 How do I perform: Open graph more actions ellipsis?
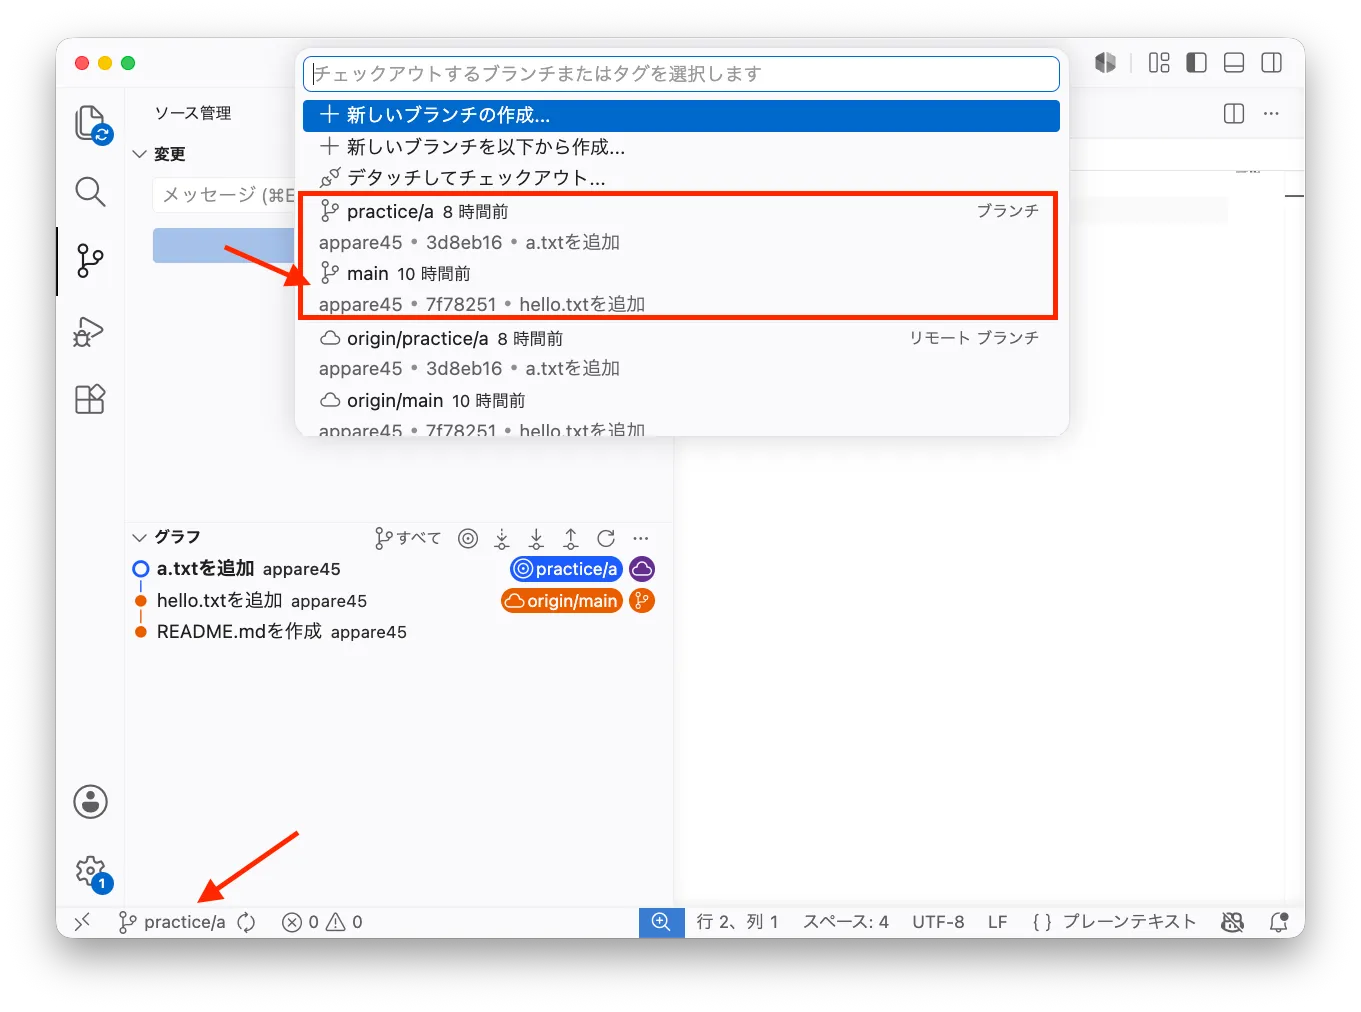click(641, 538)
